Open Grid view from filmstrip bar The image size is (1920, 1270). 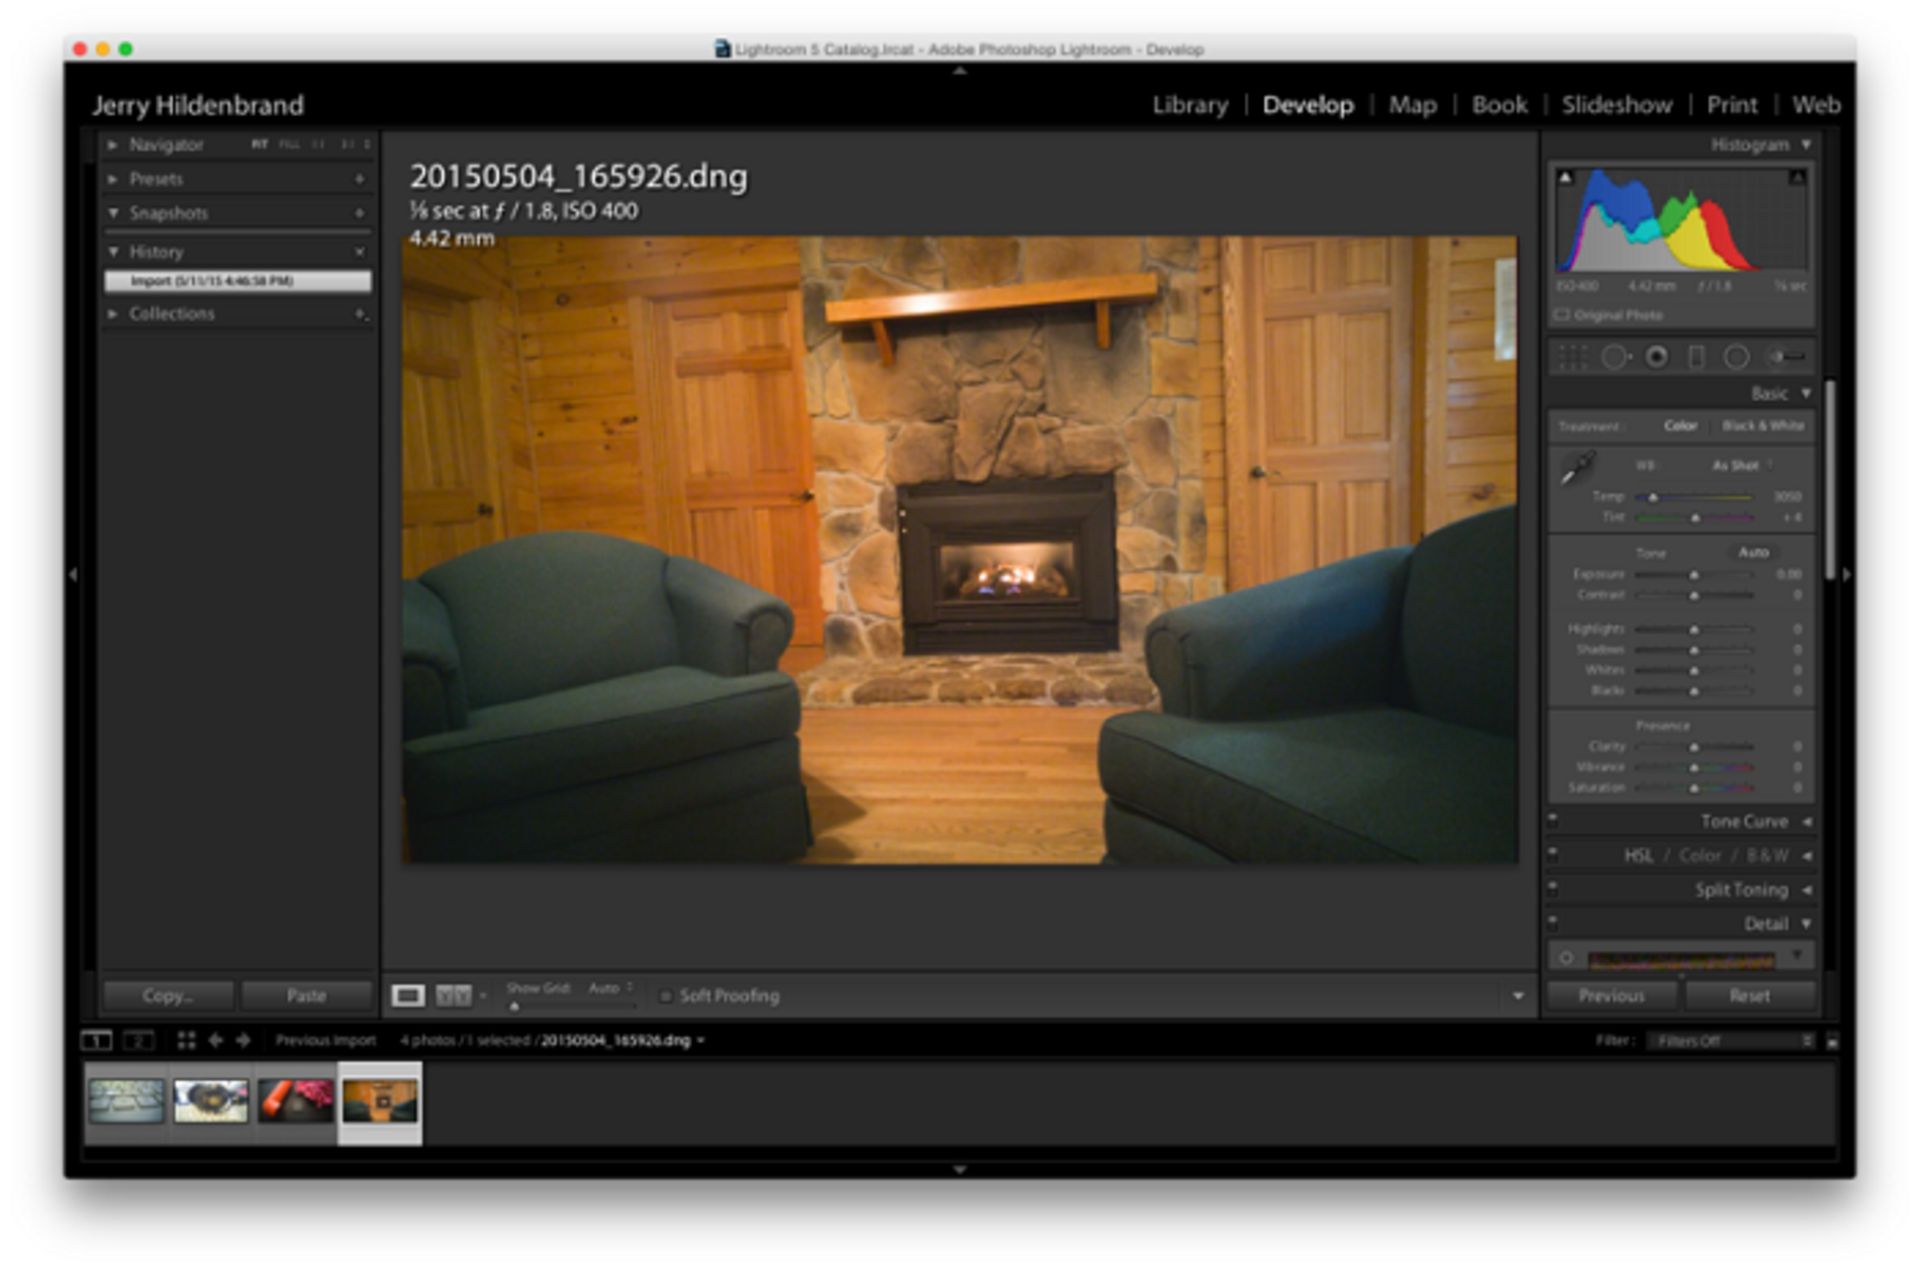coord(186,1040)
